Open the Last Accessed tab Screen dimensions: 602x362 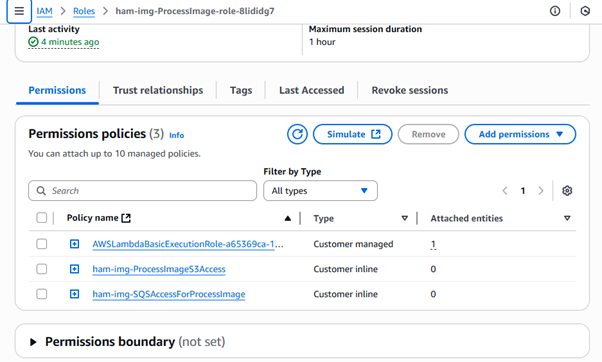[x=311, y=90]
